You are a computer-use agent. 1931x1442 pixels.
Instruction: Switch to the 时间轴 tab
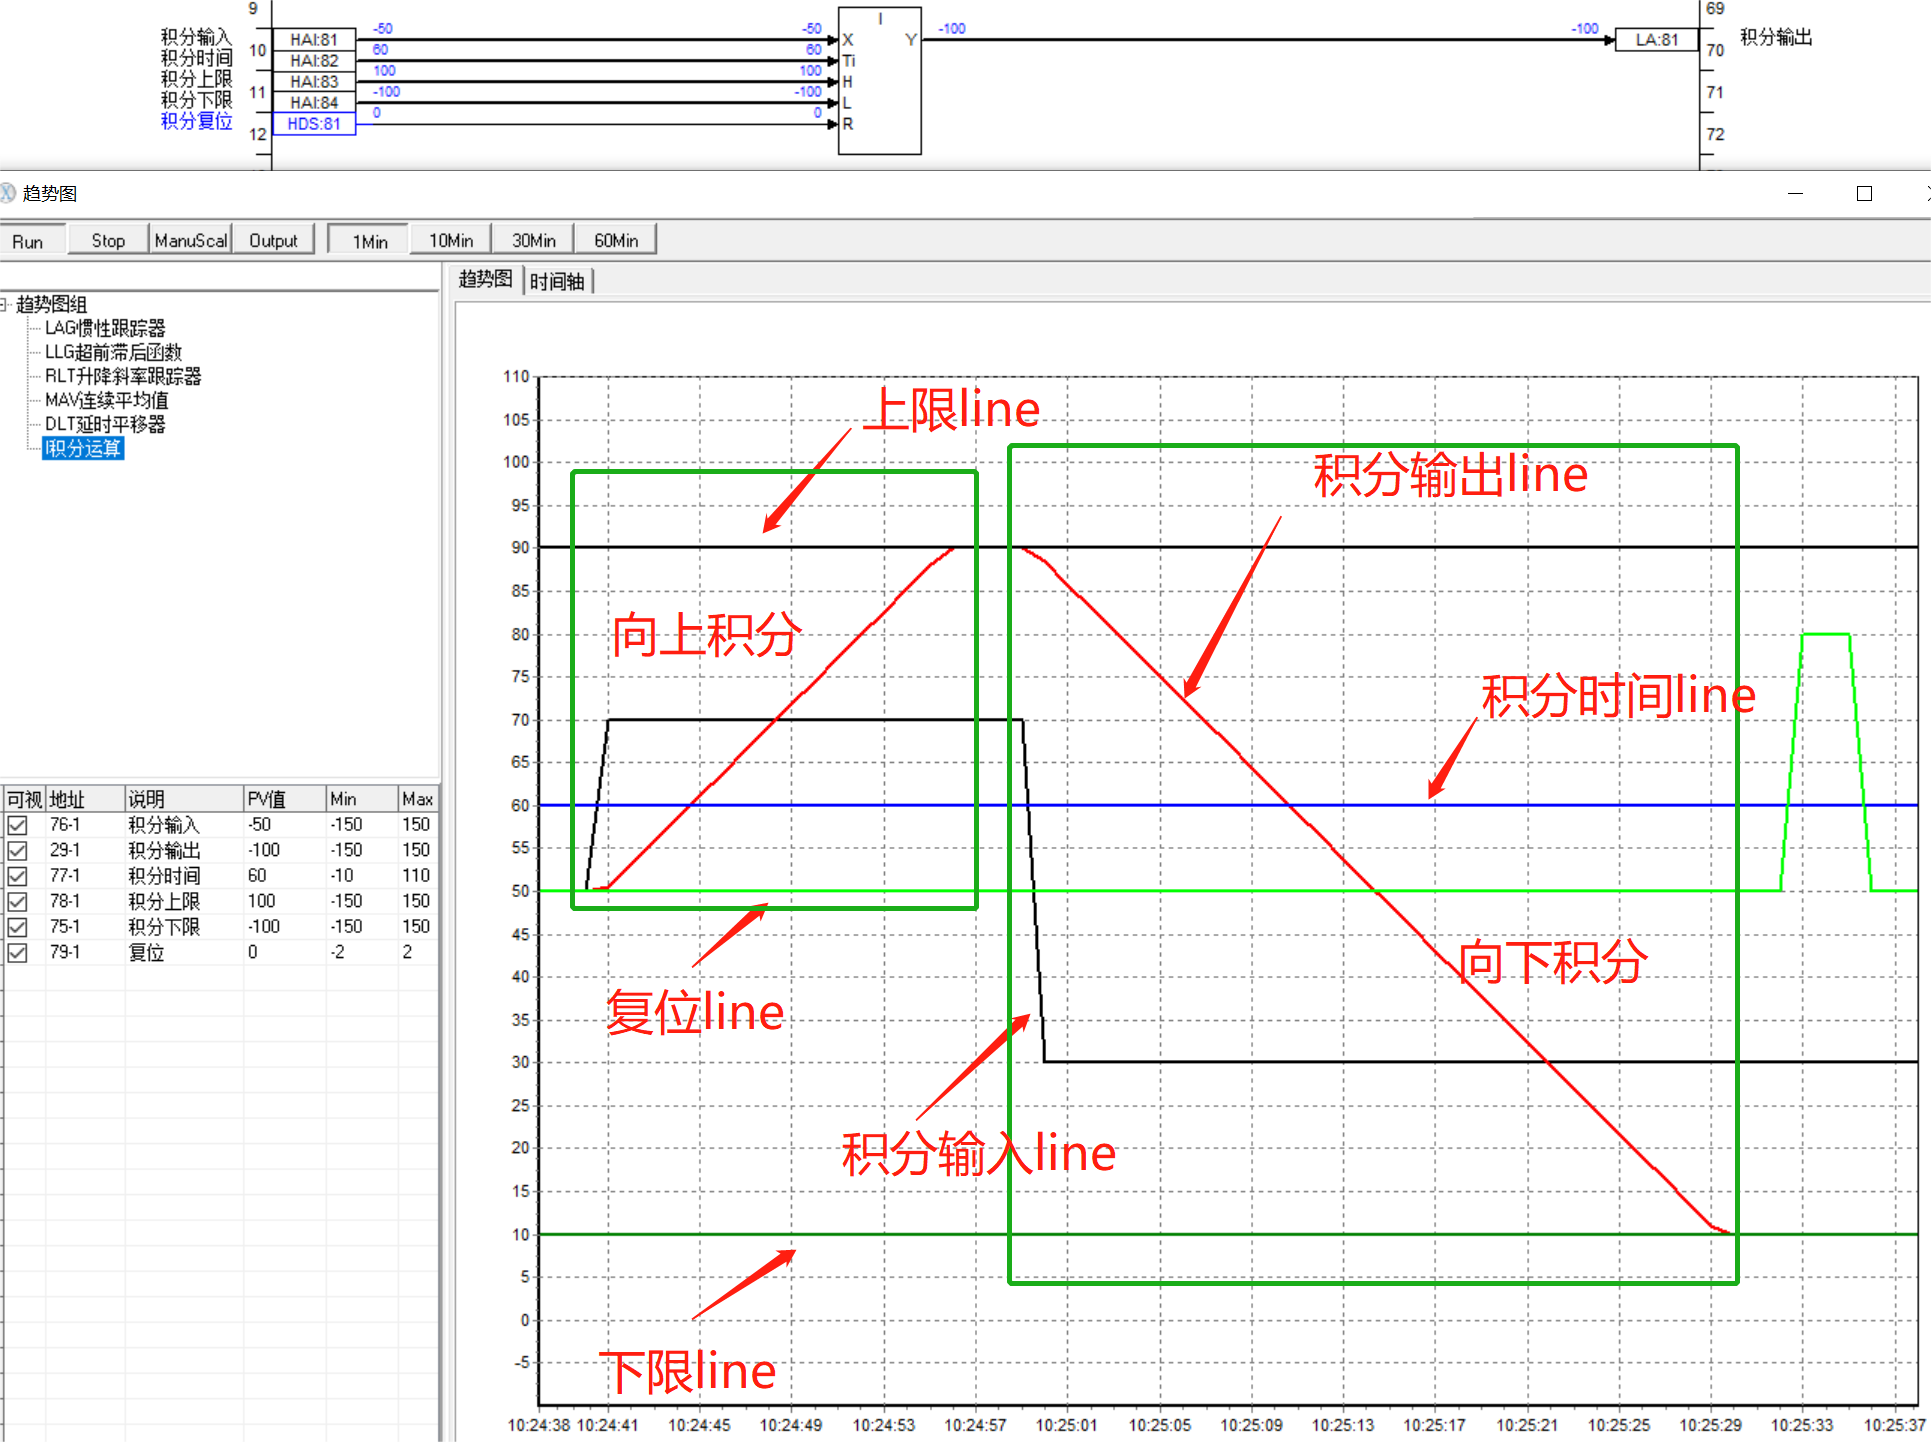(x=557, y=281)
